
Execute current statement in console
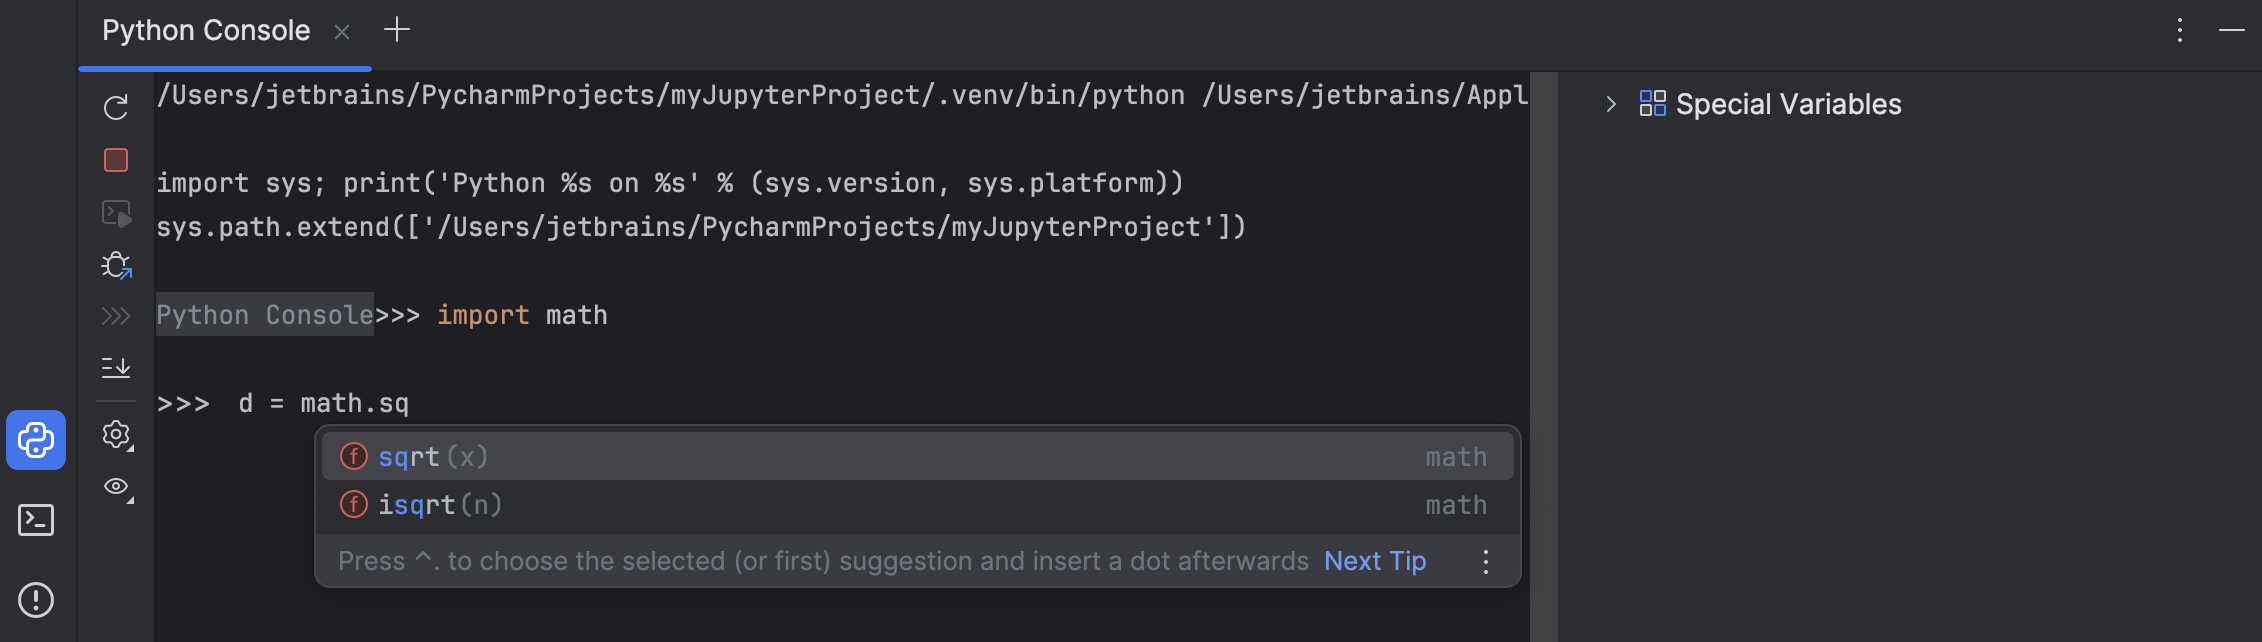point(116,214)
